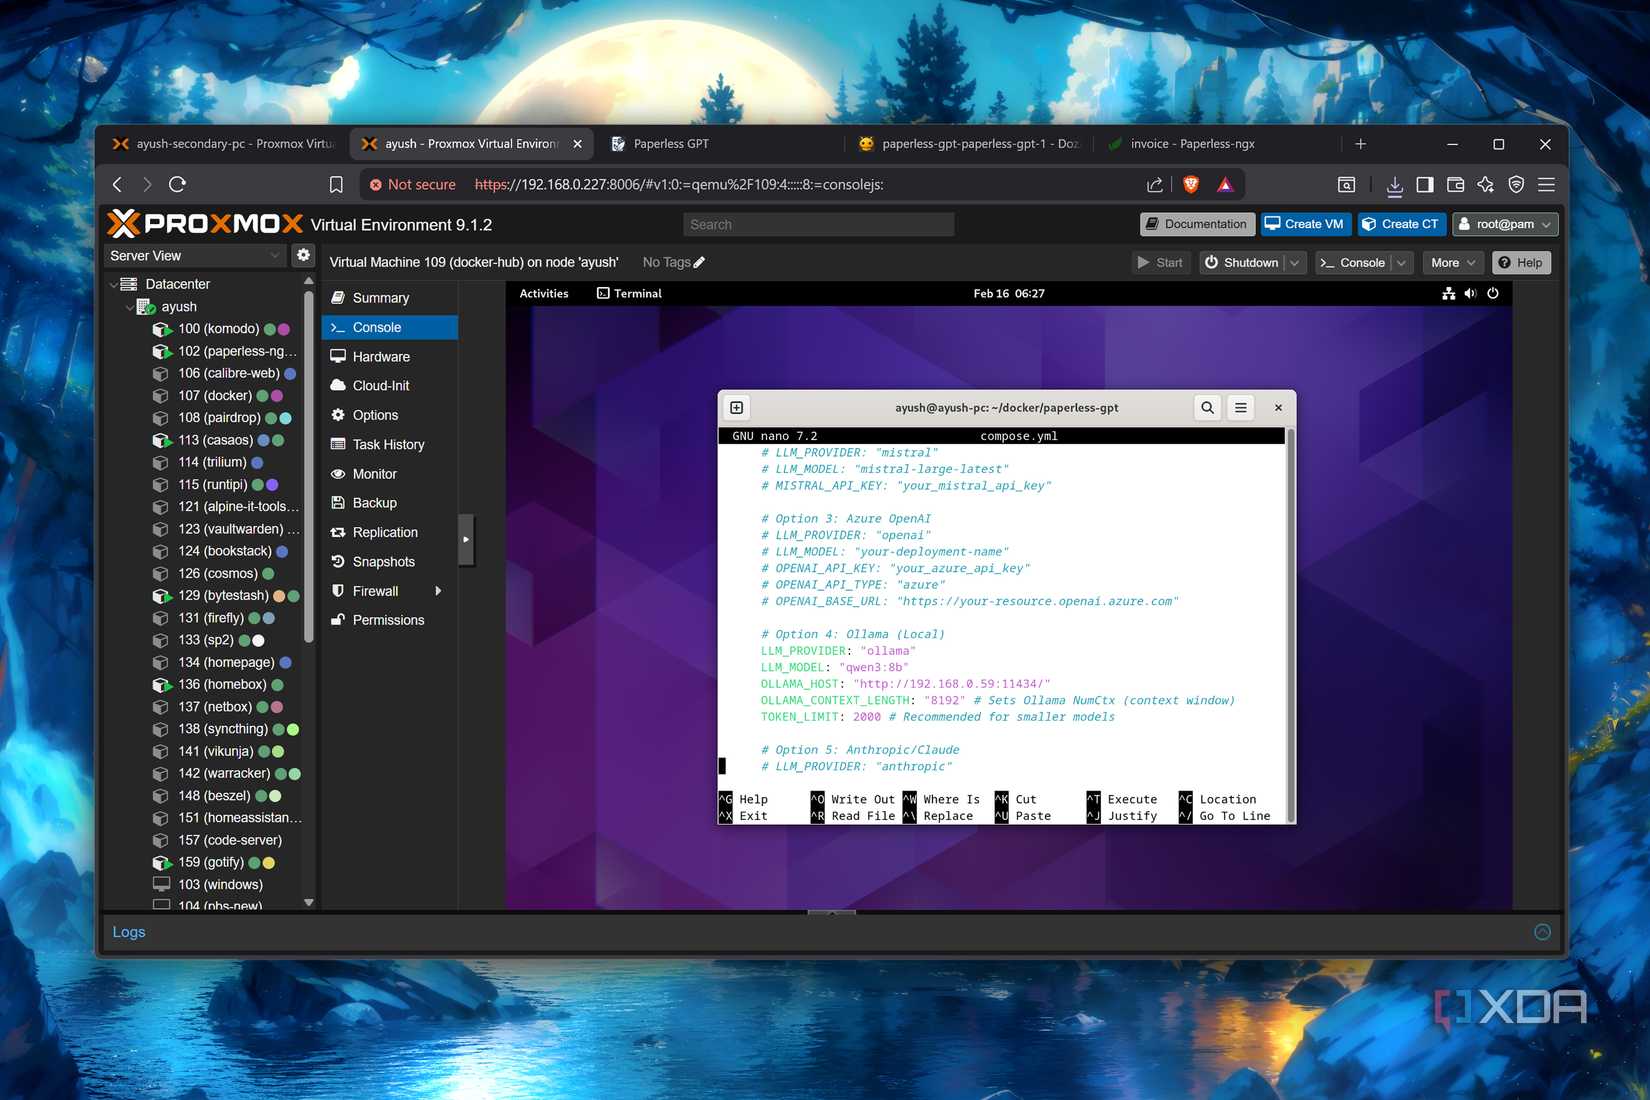1650x1100 pixels.
Task: Open the Documentation button
Action: coord(1197,224)
